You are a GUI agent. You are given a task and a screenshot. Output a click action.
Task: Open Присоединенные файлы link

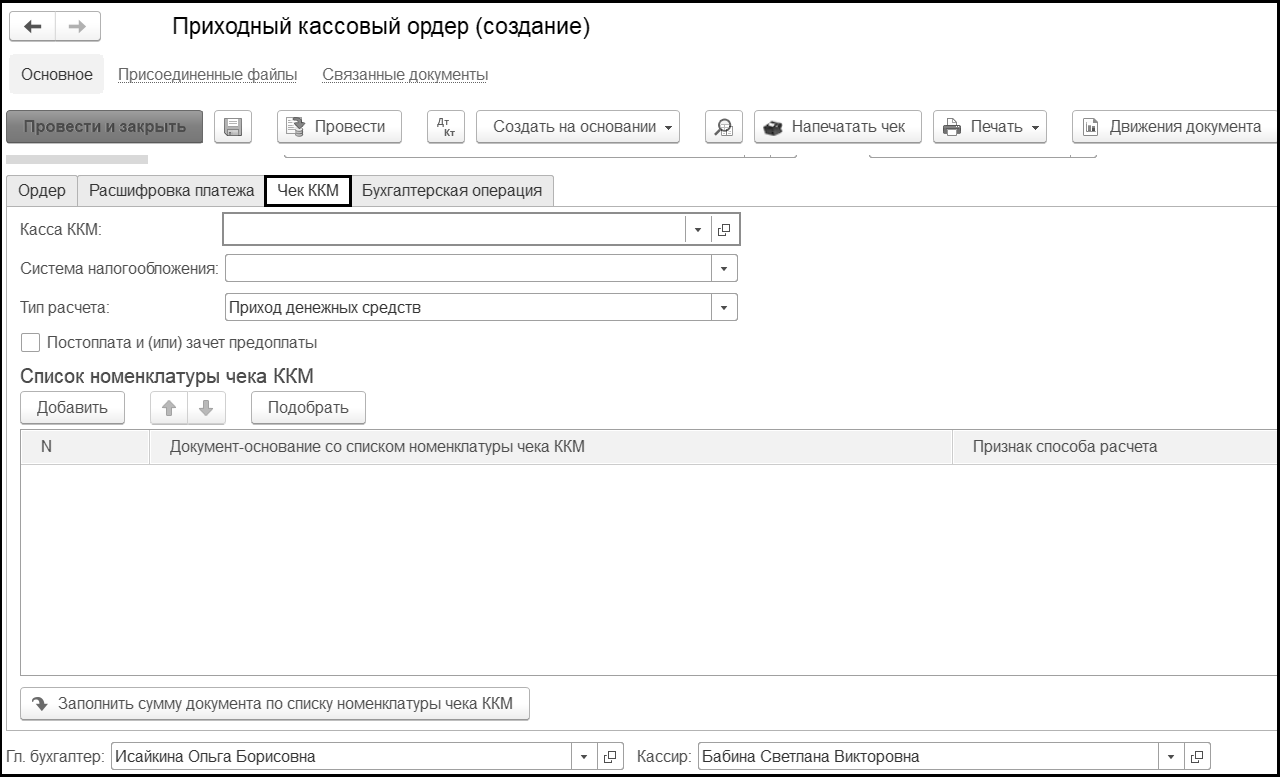[x=208, y=75]
